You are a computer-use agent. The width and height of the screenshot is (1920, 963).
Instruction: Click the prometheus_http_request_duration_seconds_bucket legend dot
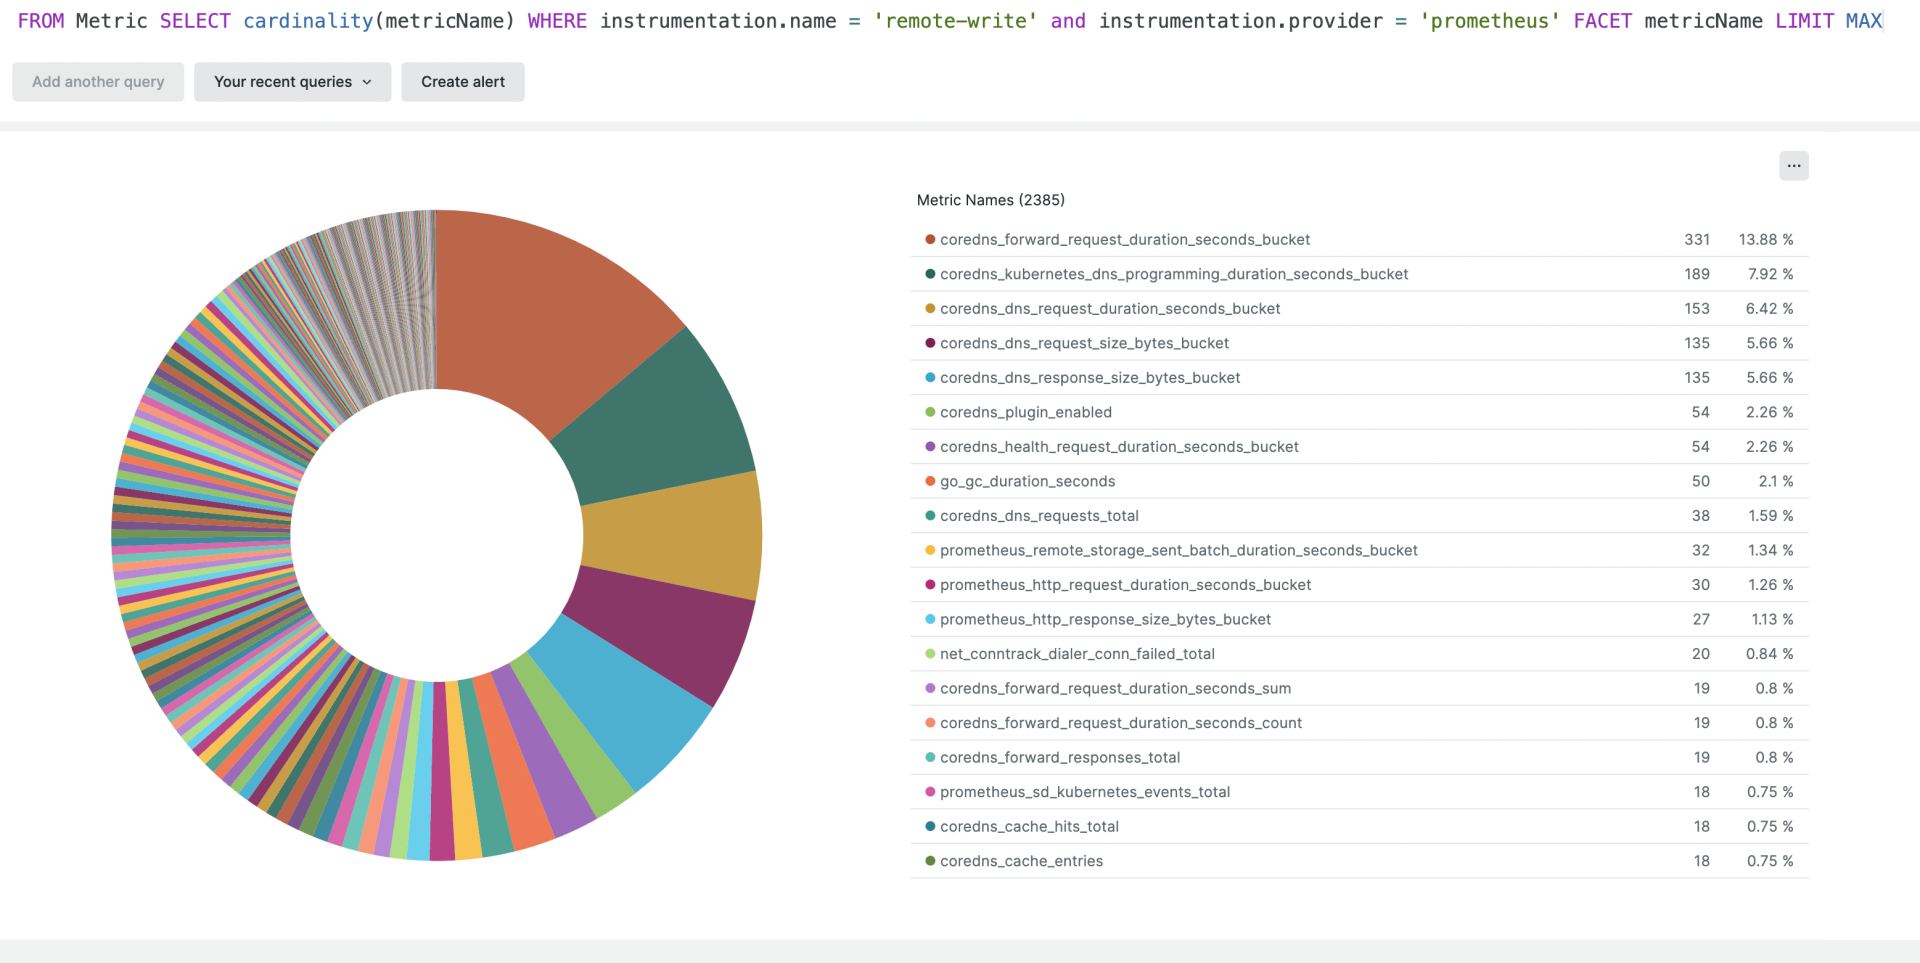point(928,584)
